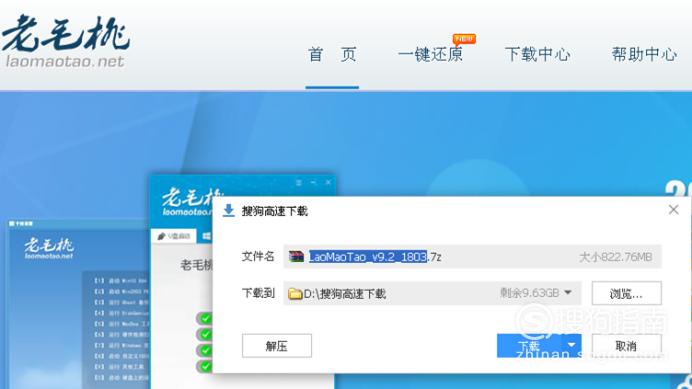This screenshot has height=389, width=692.
Task: Open the download location dropdown arrow
Action: 568,292
